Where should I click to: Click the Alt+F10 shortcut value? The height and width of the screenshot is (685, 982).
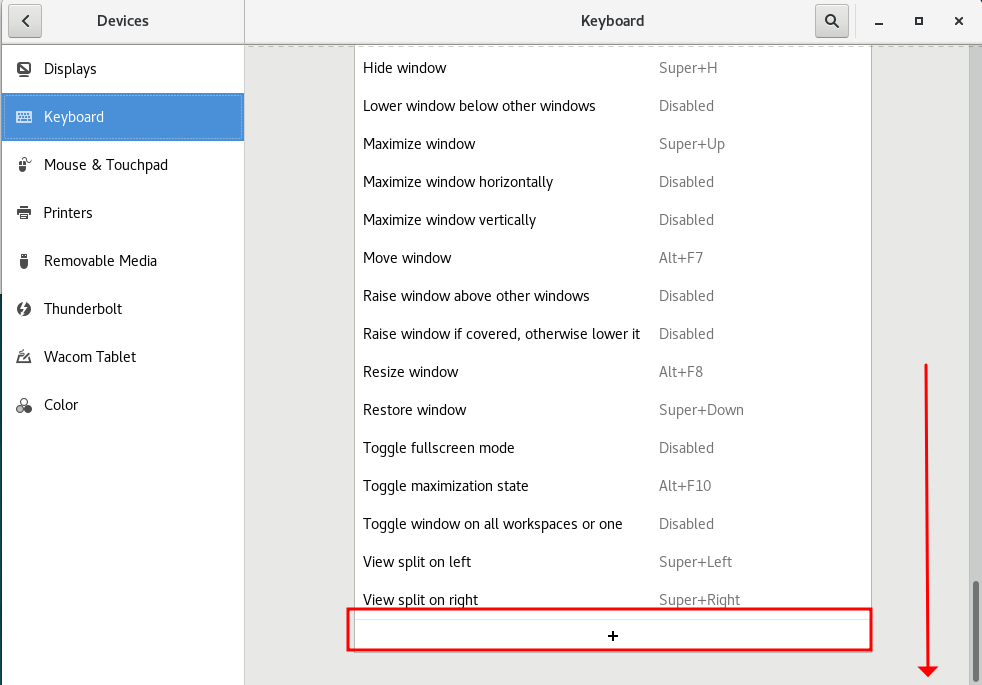[685, 486]
